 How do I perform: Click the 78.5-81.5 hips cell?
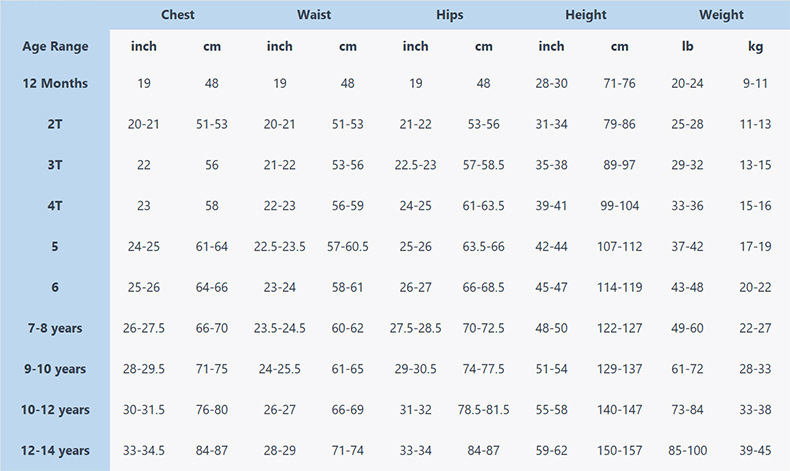484,410
